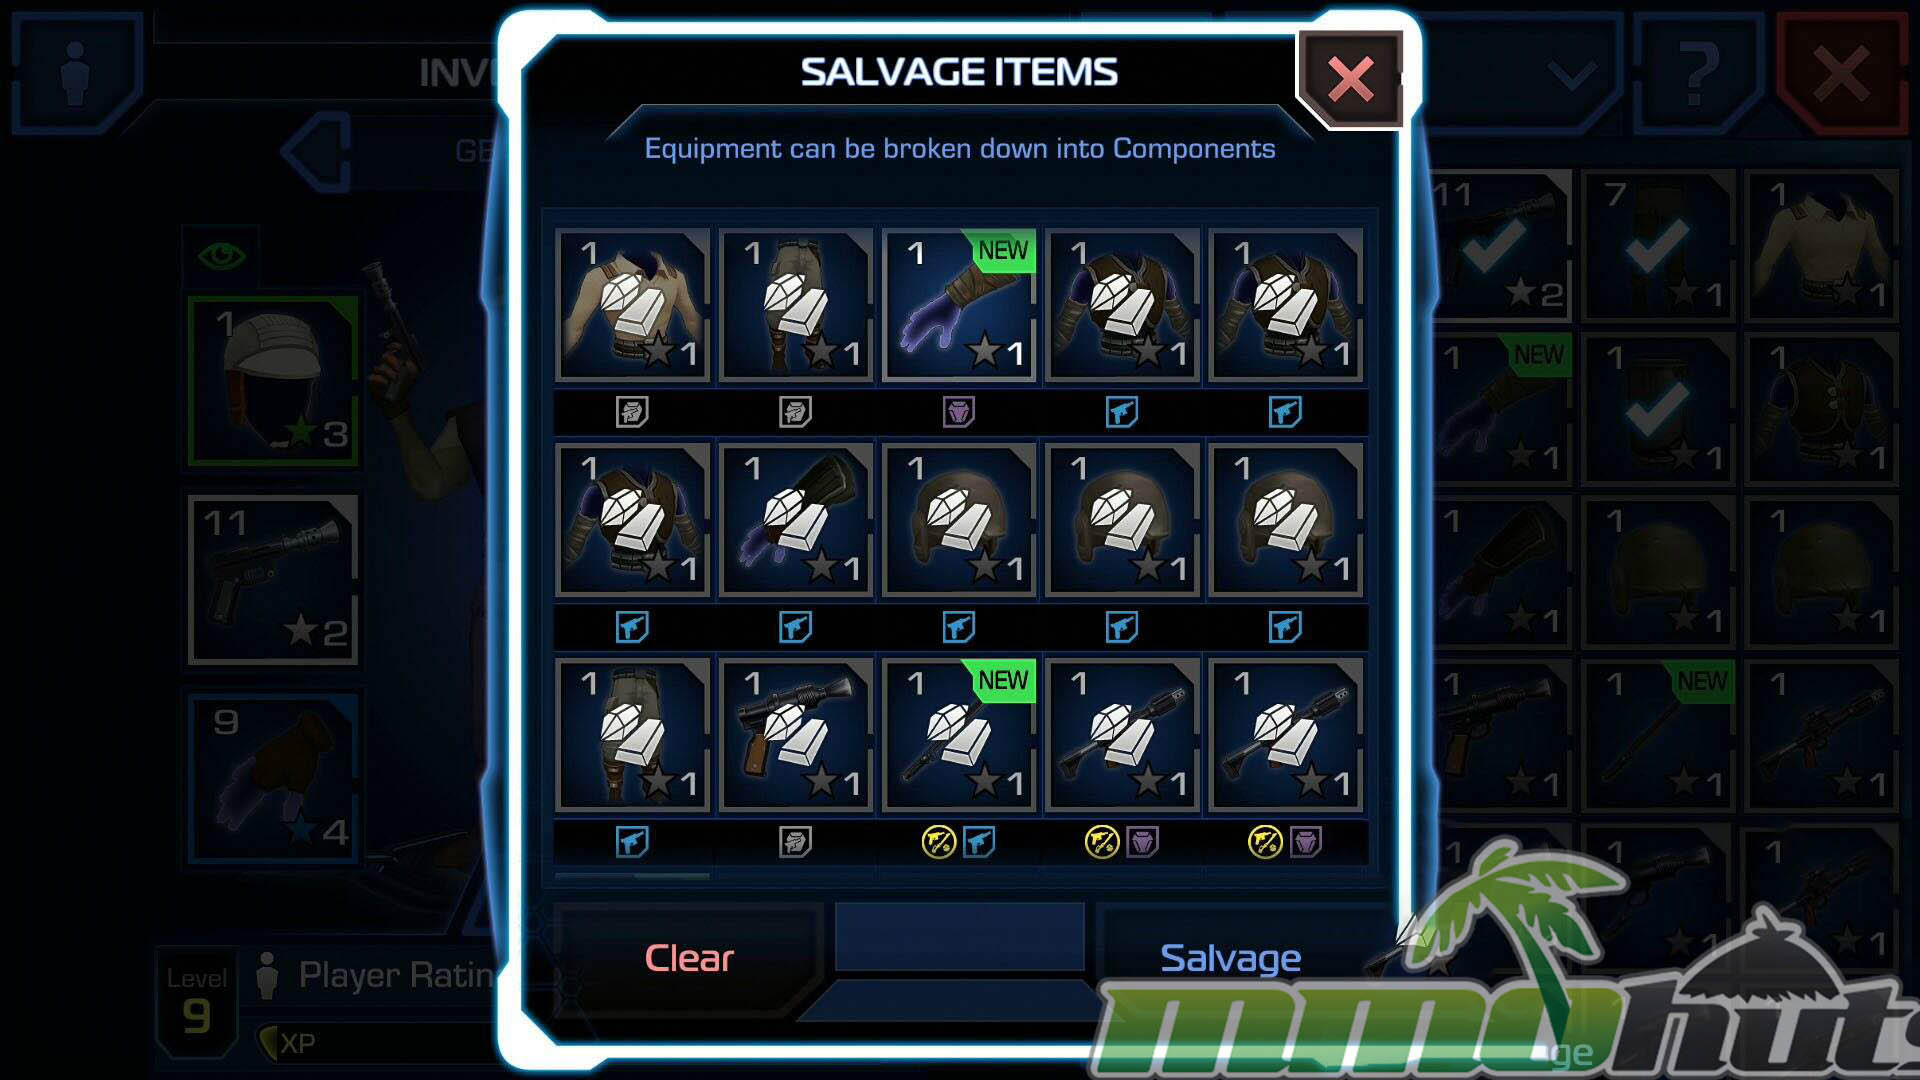Toggle the green eye visibility icon
The image size is (1920, 1080).
click(221, 256)
